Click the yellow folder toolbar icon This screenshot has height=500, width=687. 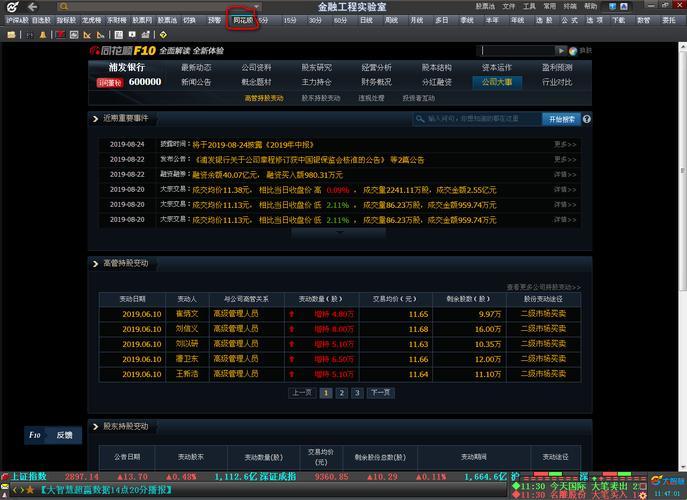tap(11, 35)
